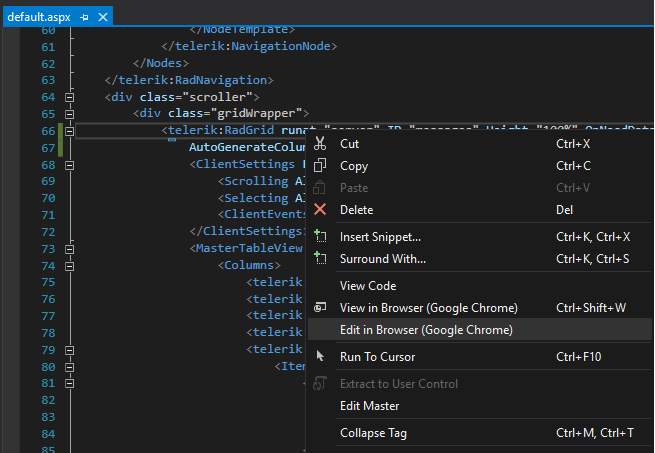Viewport: 655px width, 453px height.
Task: Close the default.aspx tab
Action: click(x=103, y=17)
